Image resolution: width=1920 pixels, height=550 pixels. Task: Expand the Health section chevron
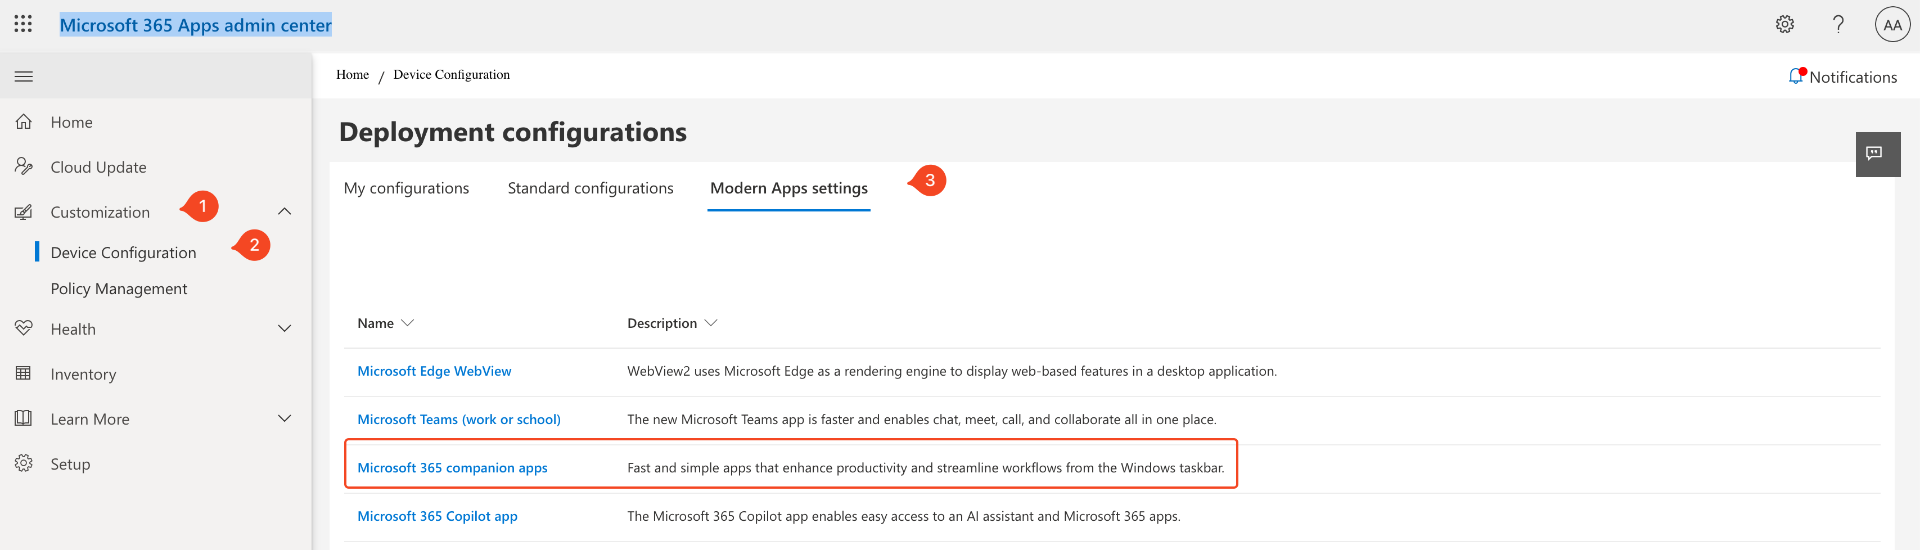pos(285,329)
